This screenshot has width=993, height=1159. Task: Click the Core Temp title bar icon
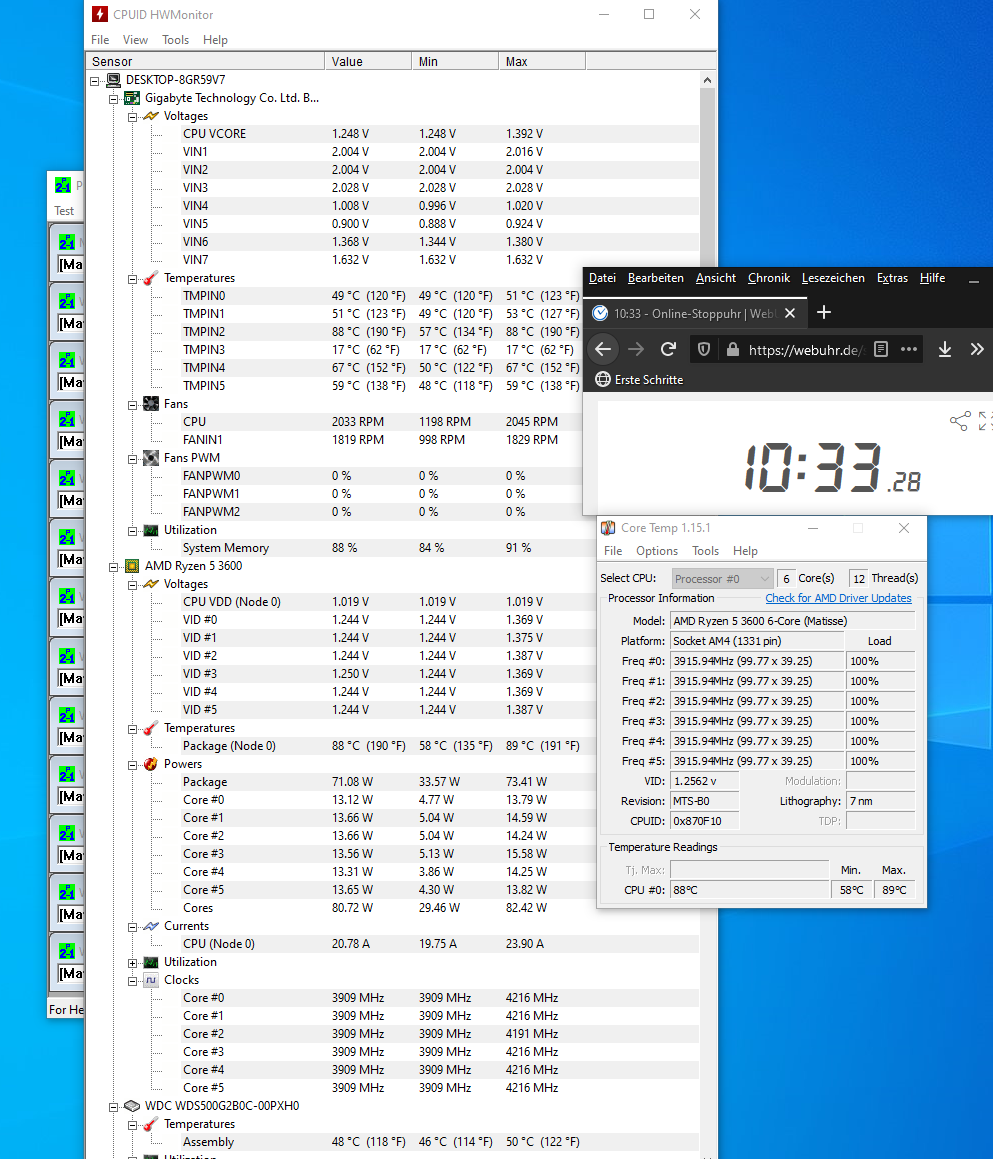(608, 528)
